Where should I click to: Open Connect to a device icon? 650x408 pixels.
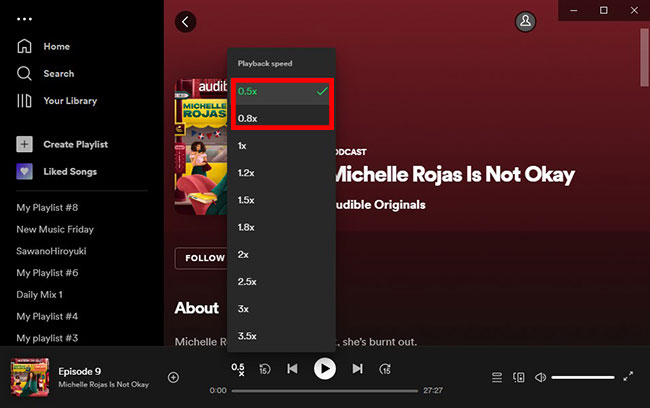[519, 377]
